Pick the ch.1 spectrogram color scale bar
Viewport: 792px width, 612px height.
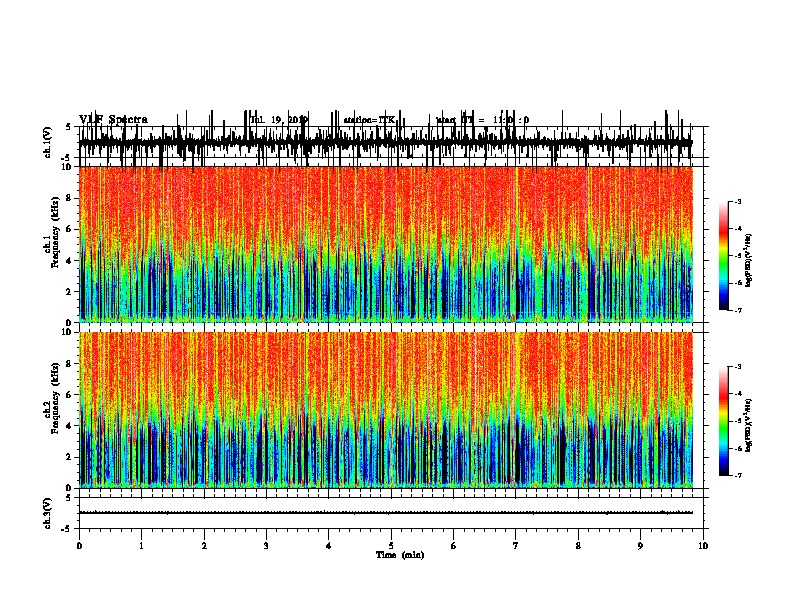(724, 256)
